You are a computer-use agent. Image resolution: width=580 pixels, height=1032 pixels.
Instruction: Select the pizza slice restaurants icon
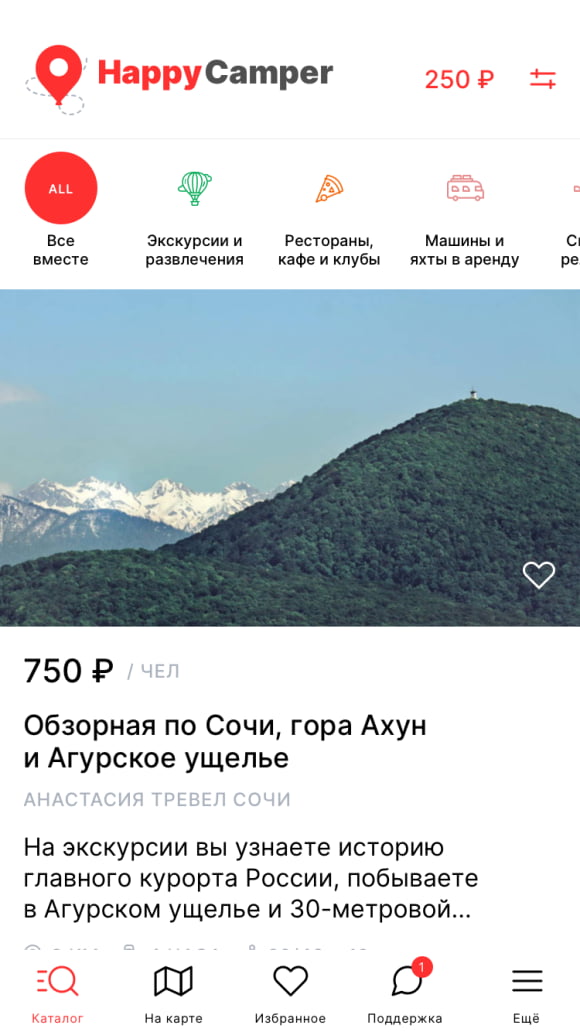pyautogui.click(x=329, y=188)
